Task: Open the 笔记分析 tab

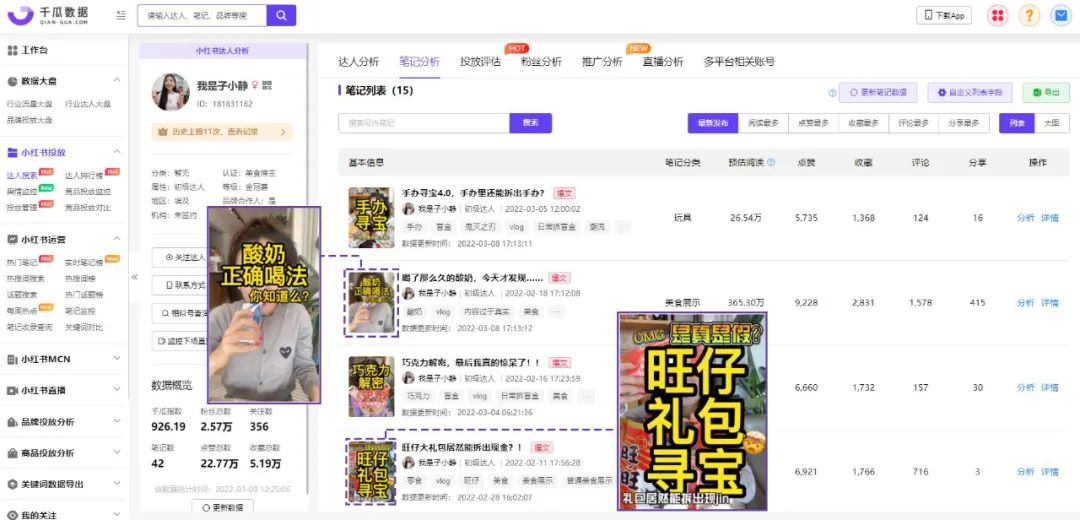Action: click(419, 61)
